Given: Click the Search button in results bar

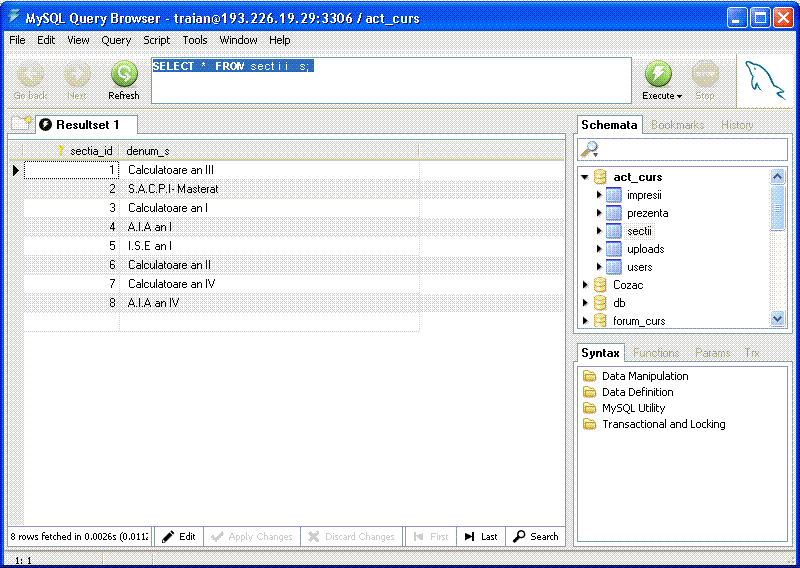Looking at the screenshot, I should pyautogui.click(x=535, y=537).
